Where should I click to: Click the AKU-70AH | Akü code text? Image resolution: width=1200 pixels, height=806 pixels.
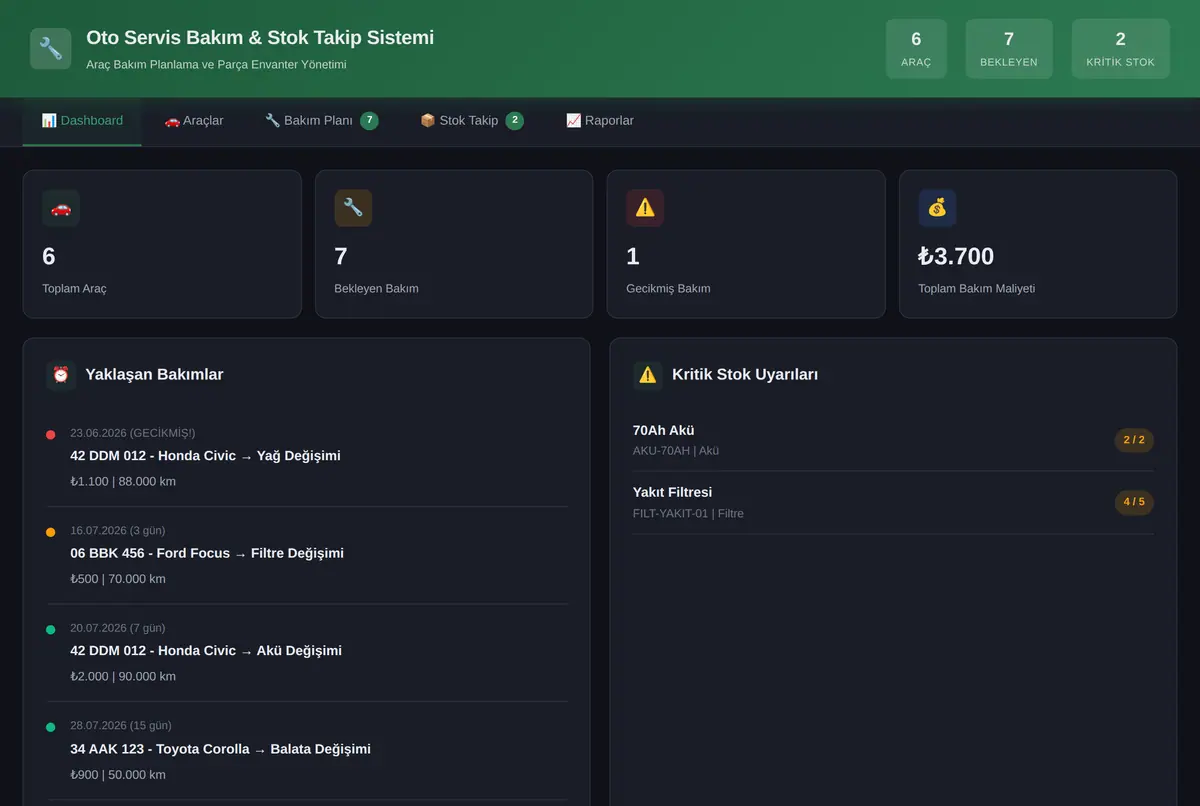[676, 451]
